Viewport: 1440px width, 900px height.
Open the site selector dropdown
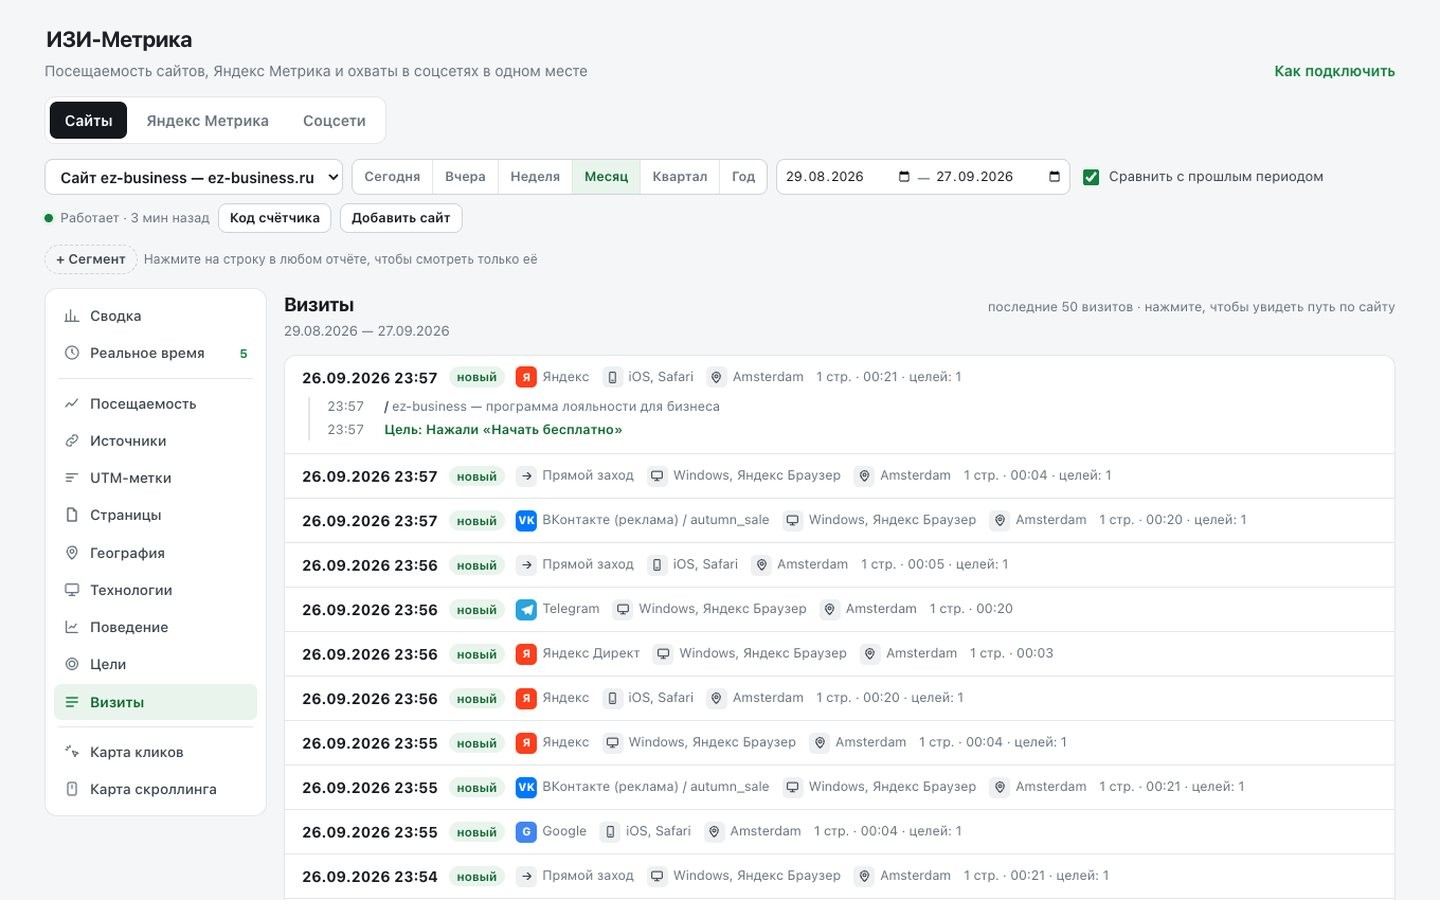(x=194, y=177)
